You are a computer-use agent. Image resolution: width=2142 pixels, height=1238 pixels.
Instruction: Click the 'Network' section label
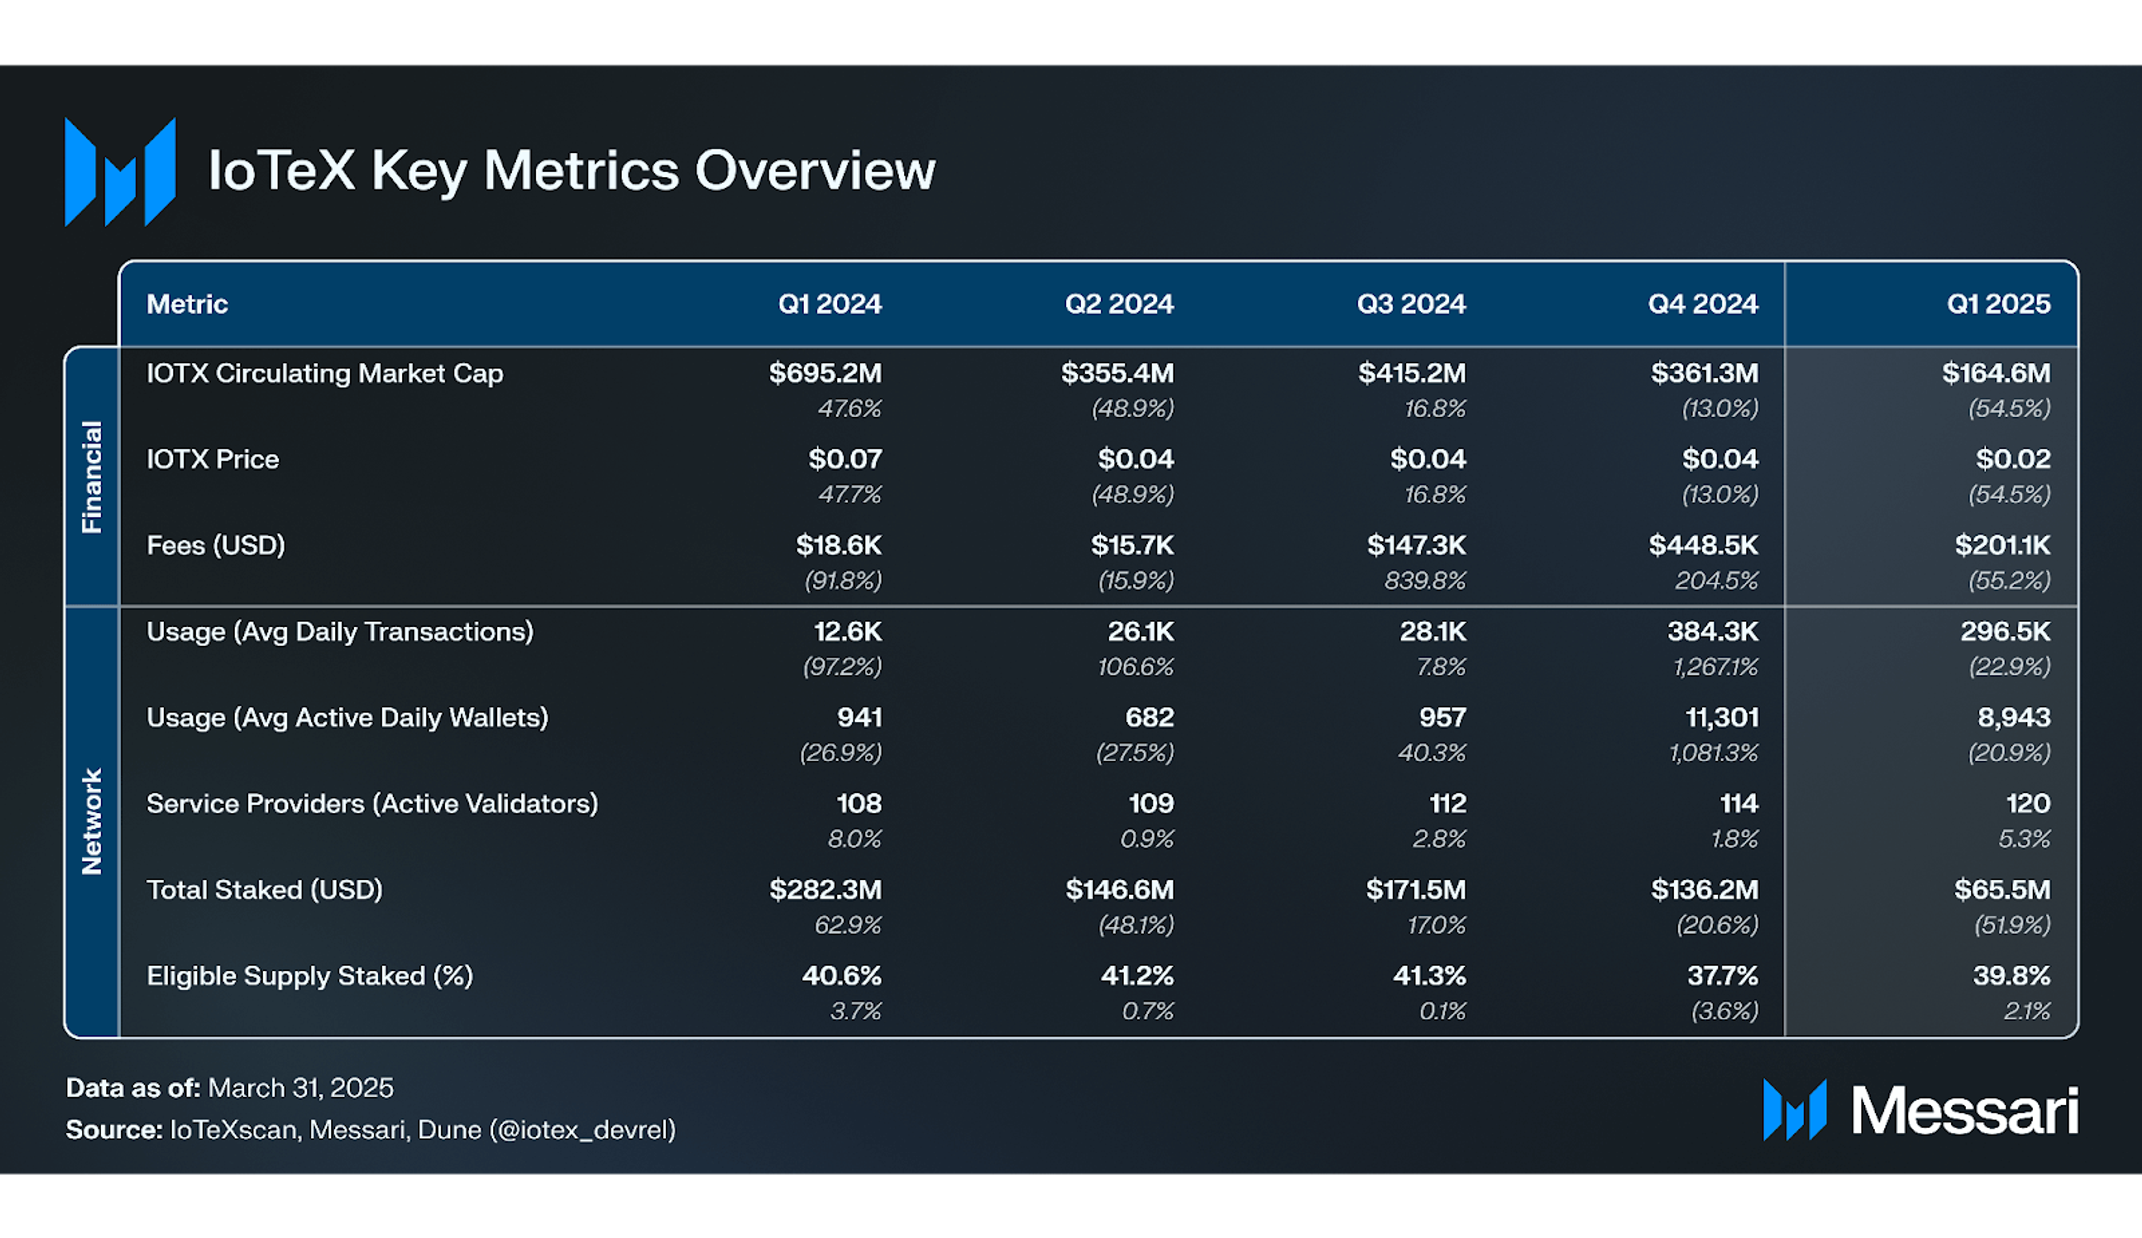(x=92, y=822)
